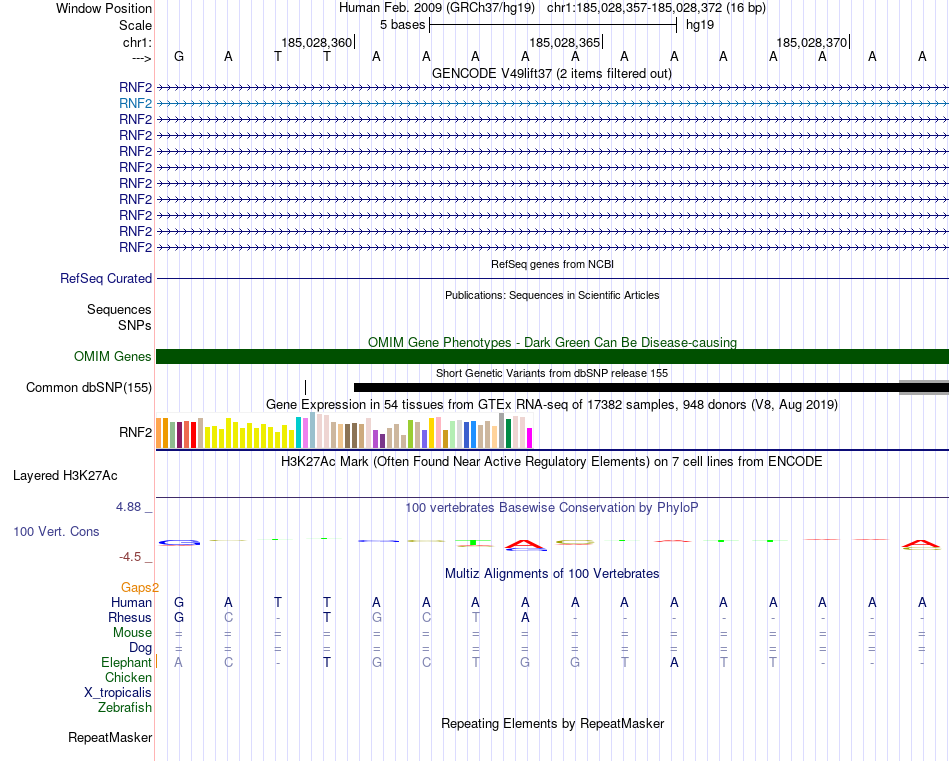950x761 pixels.
Task: Click the light-blue RNF2 transcript arrow line
Action: pos(552,104)
